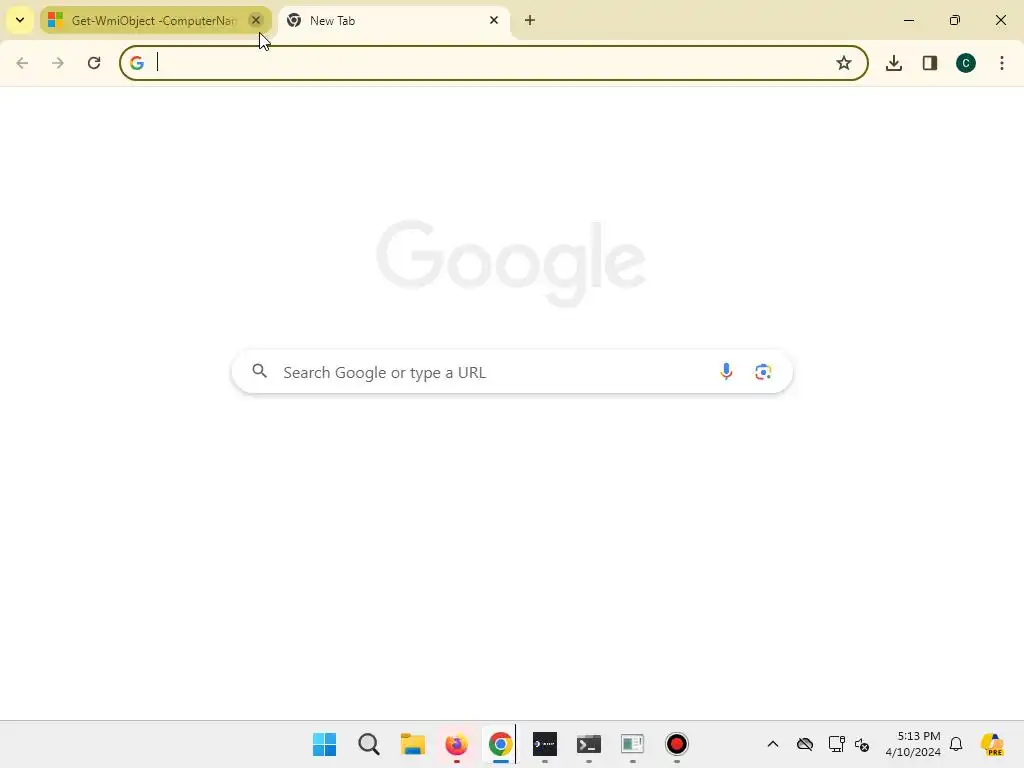
Task: Switch to Firefox in the taskbar
Action: [x=456, y=744]
